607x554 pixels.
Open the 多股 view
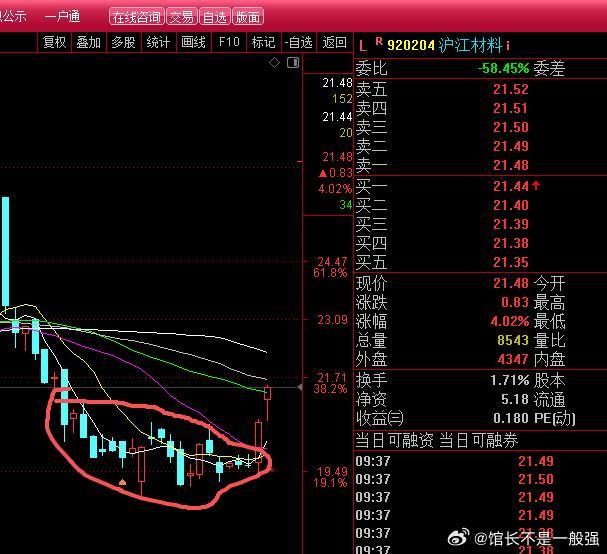(x=123, y=42)
